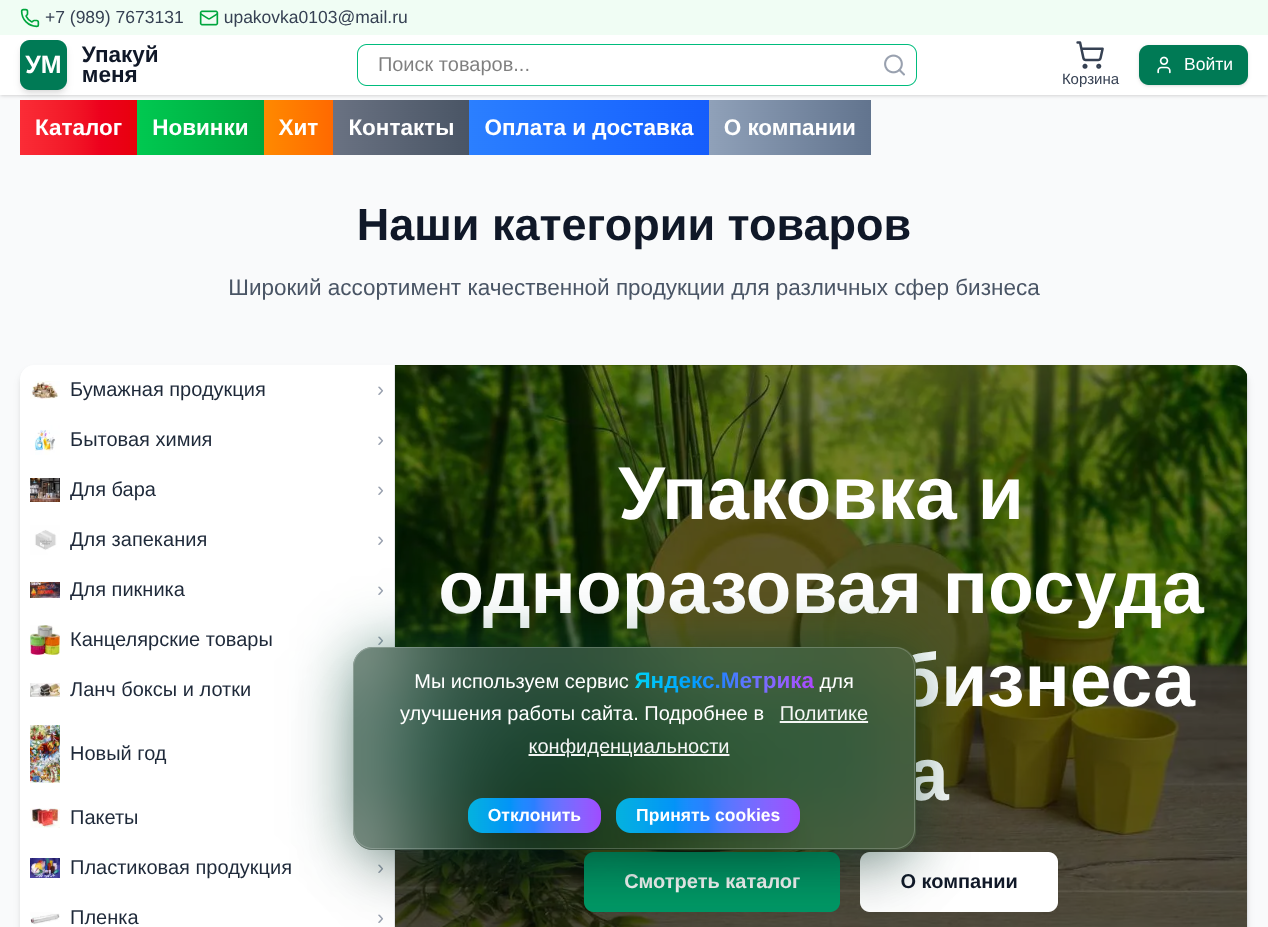1268x927 pixels.
Task: Click the user icon in Войти button
Action: point(1163,65)
